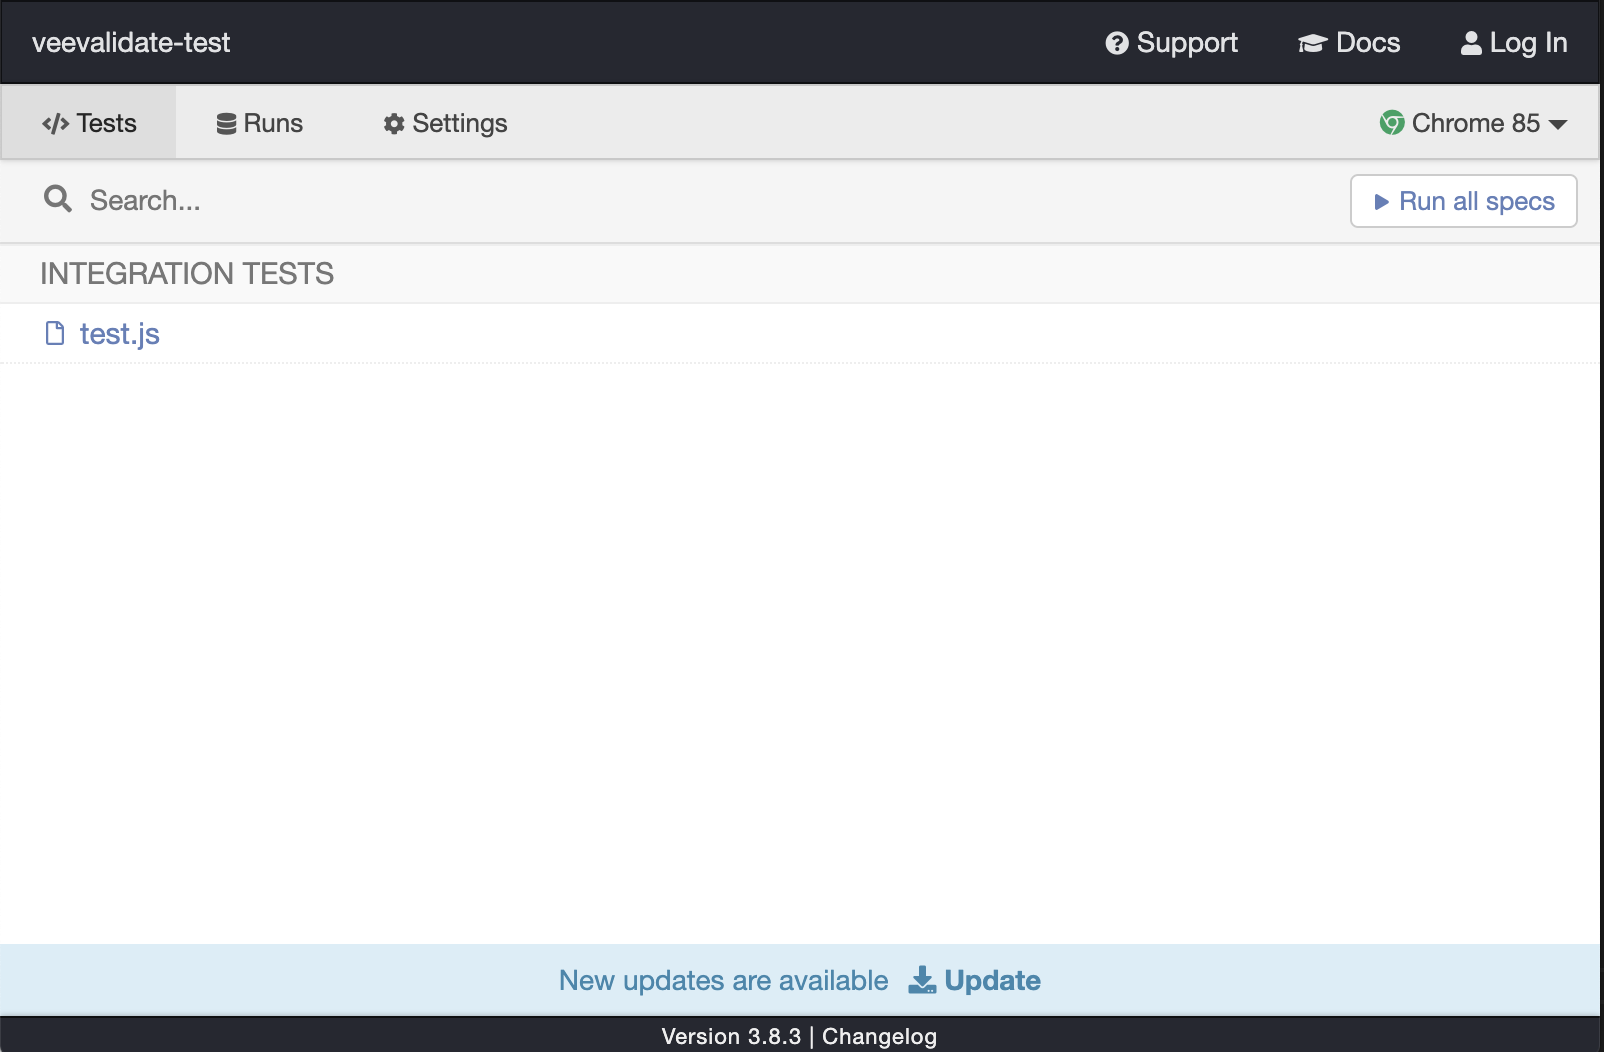Click the database icon on Runs
1604x1052 pixels.
pos(226,123)
